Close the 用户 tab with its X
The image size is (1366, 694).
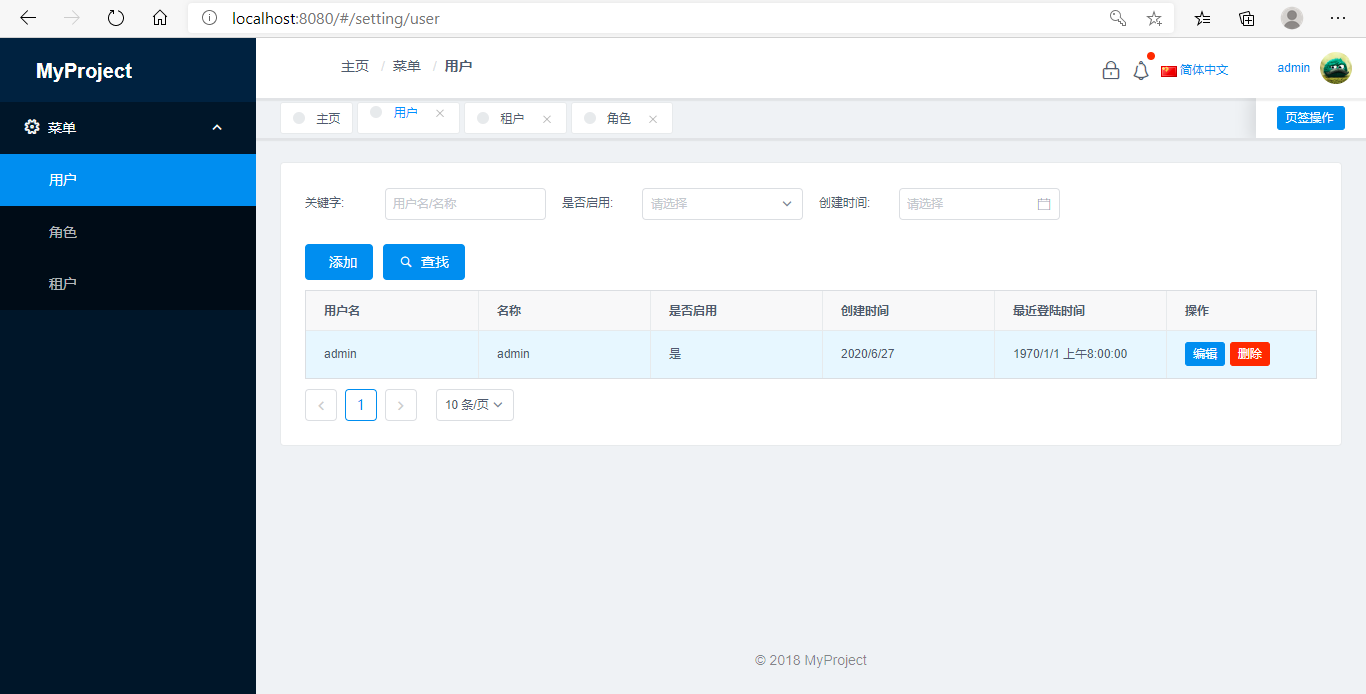(440, 114)
